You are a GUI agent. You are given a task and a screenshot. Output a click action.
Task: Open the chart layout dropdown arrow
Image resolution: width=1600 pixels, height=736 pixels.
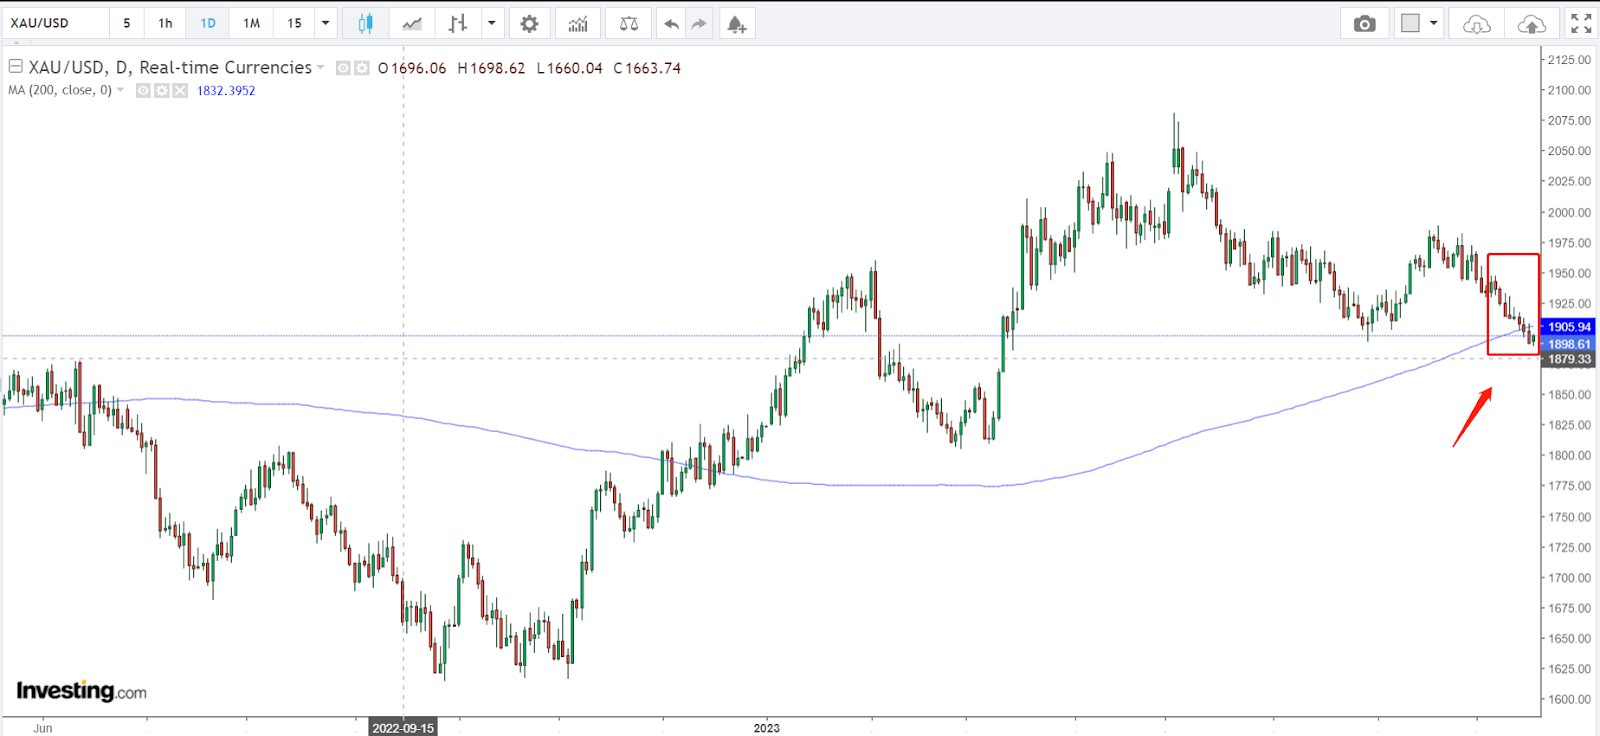coord(1434,23)
